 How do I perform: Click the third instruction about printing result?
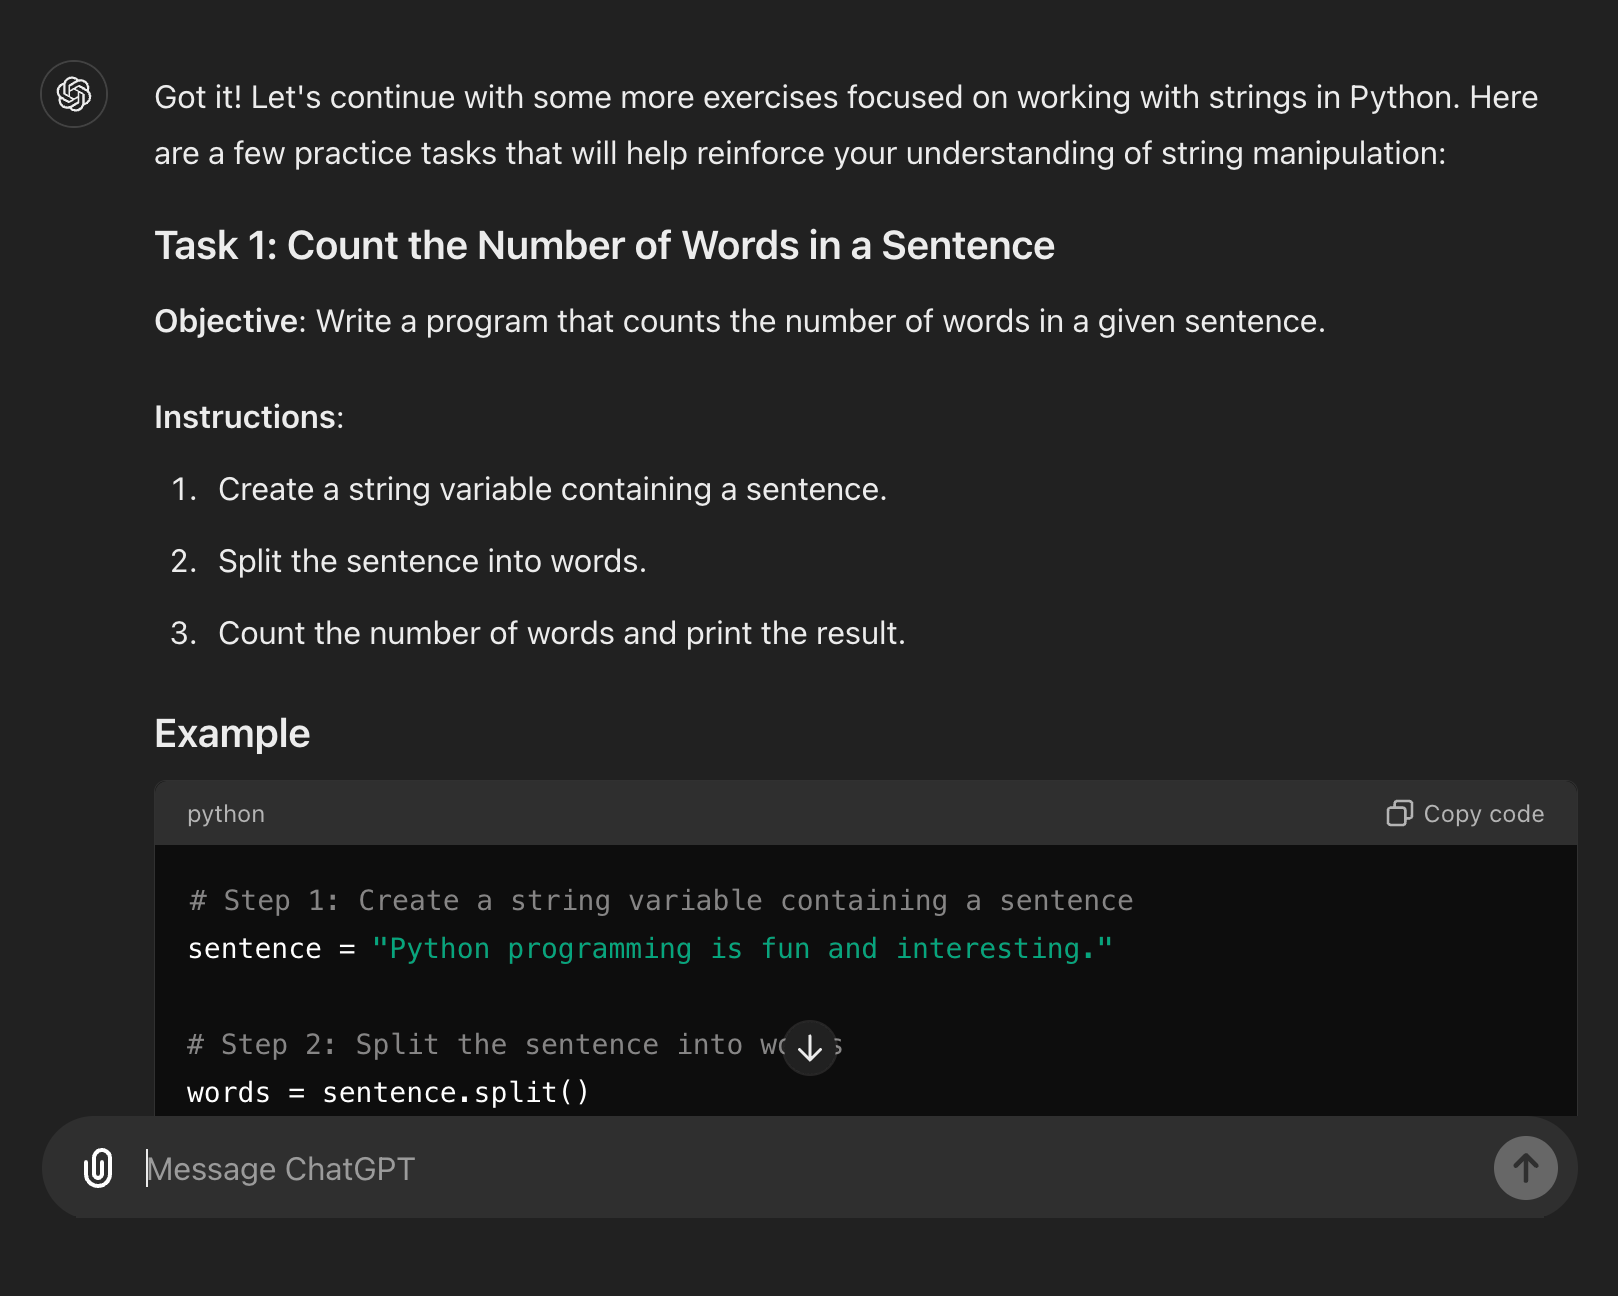[561, 633]
